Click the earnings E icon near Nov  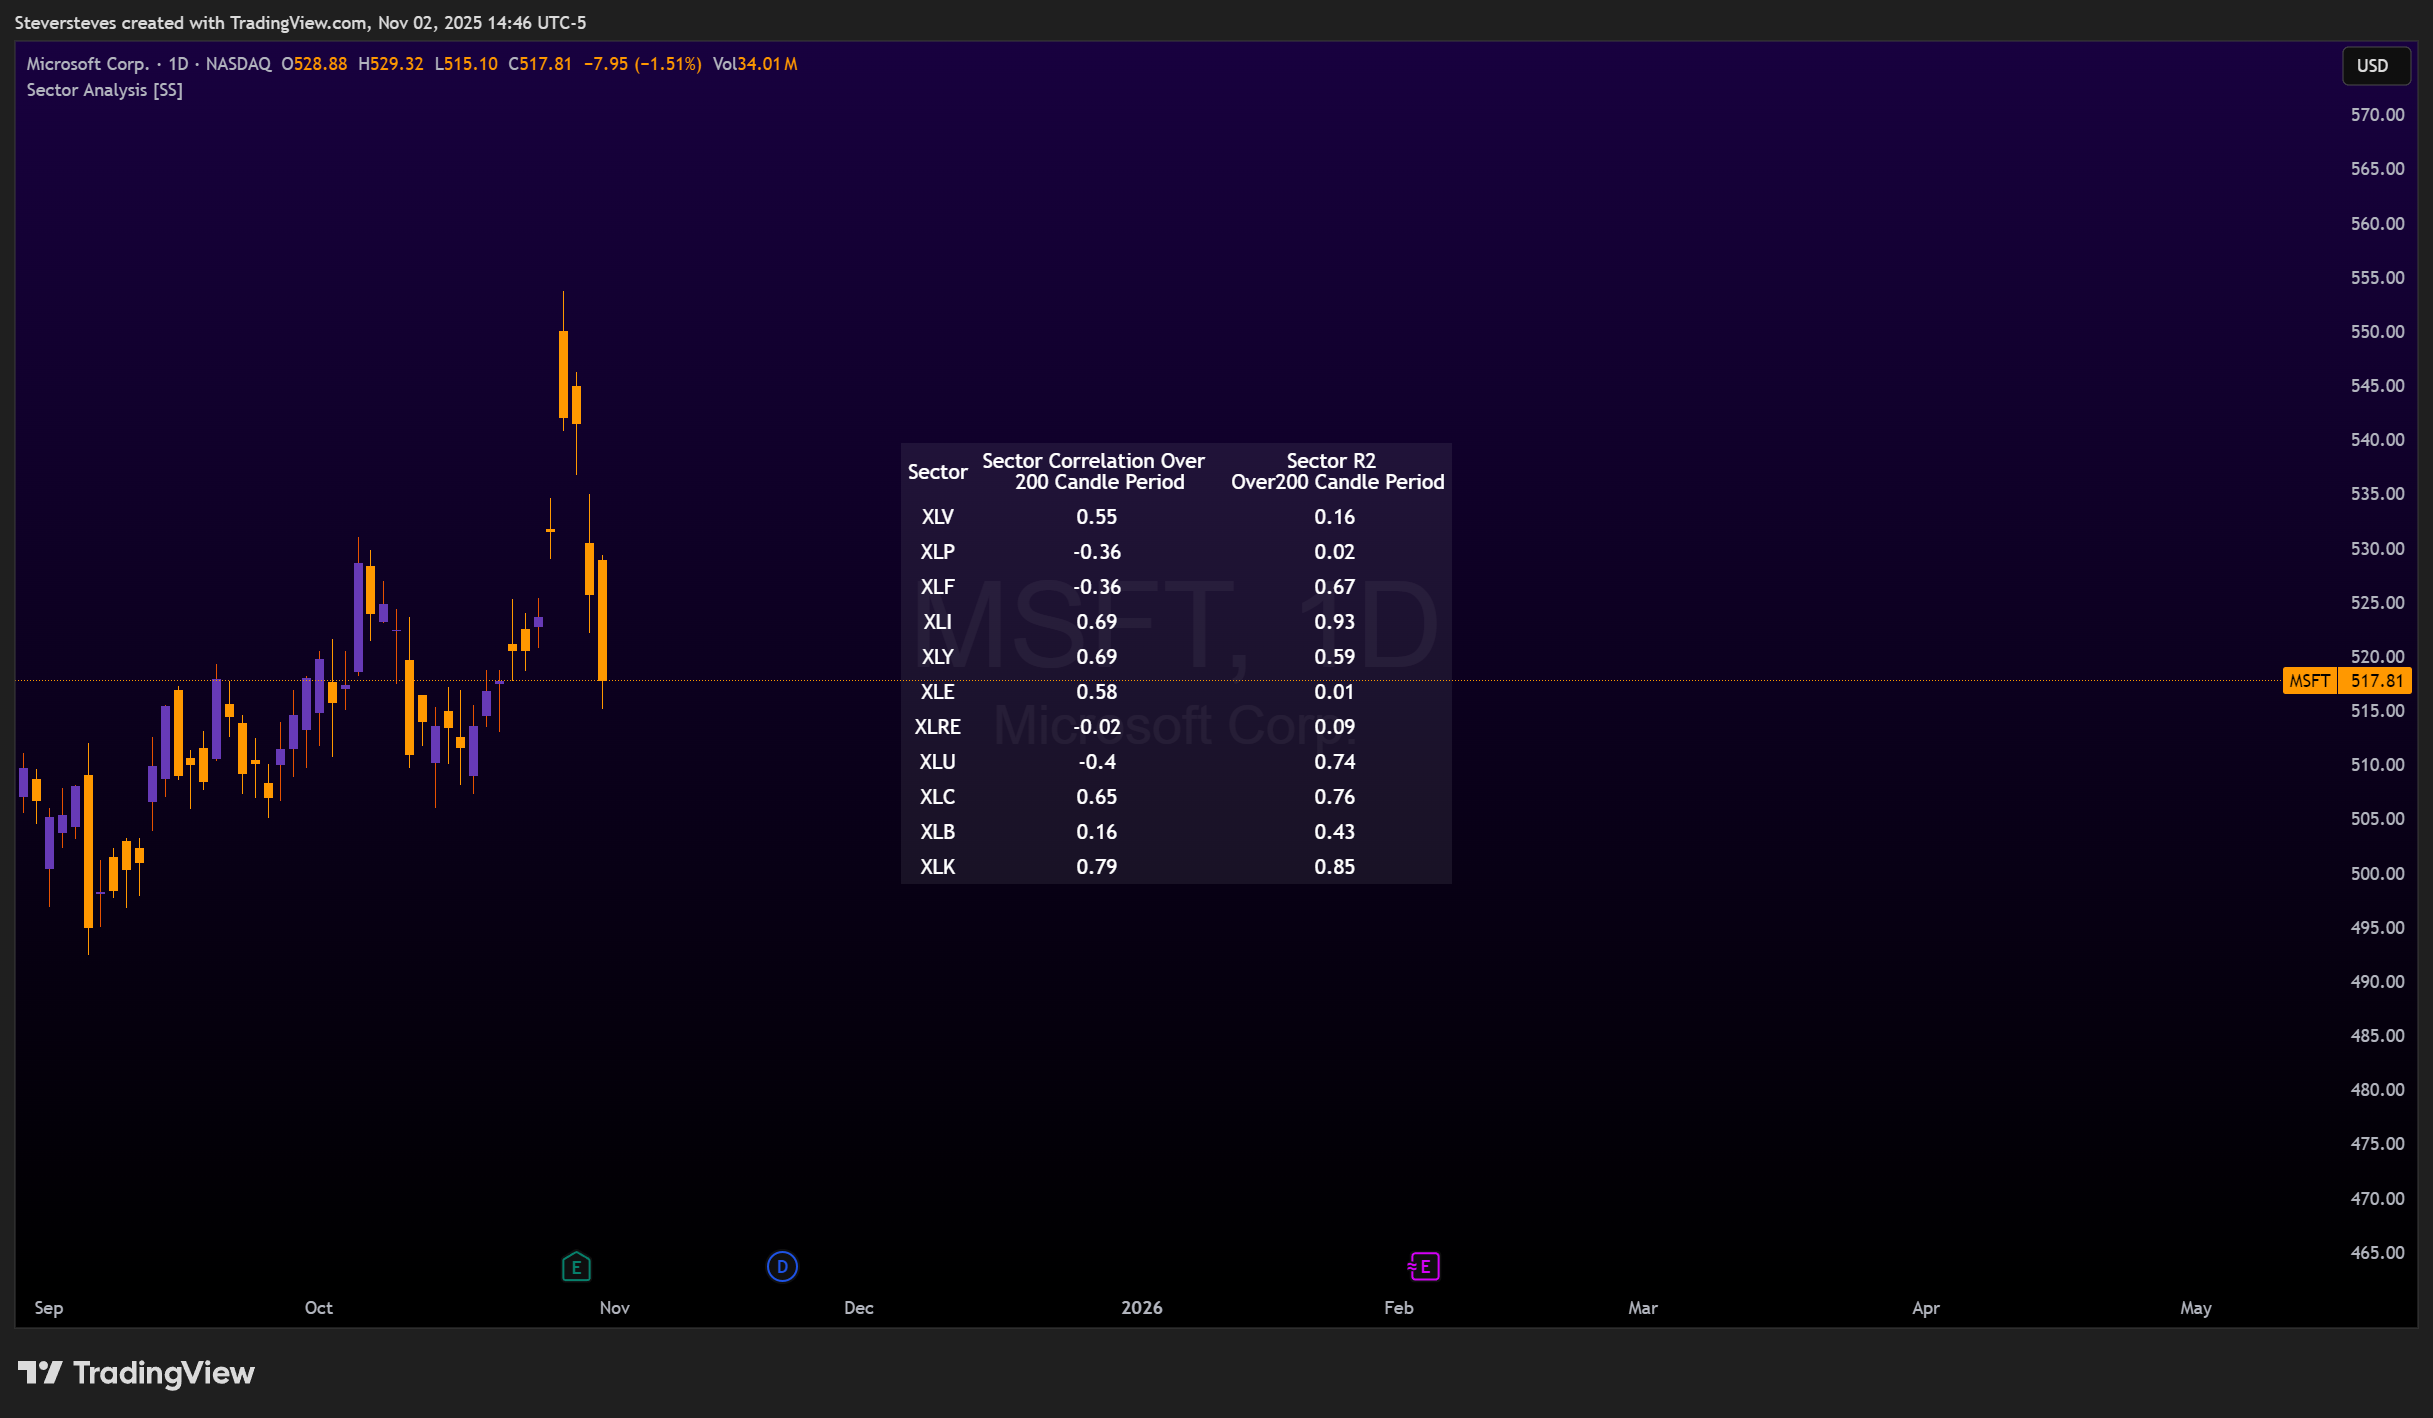coord(576,1267)
